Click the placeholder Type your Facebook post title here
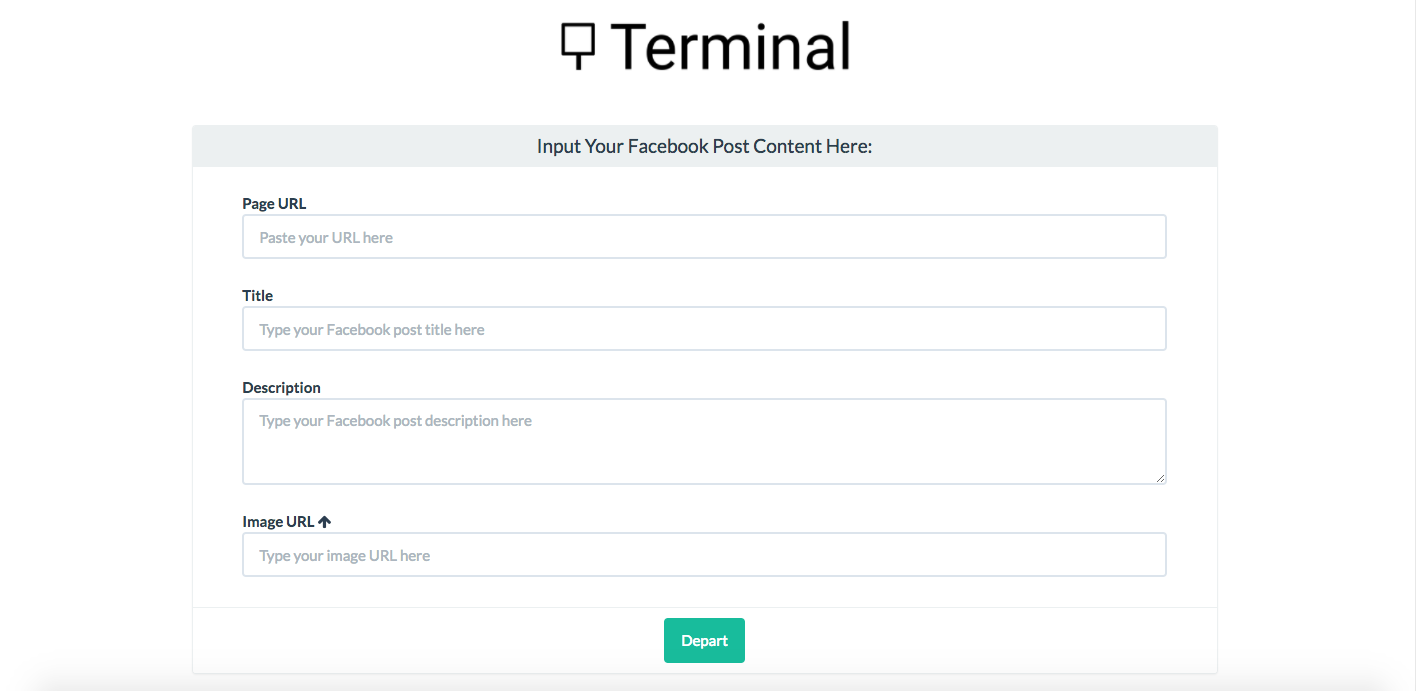1416x691 pixels. pyautogui.click(x=369, y=329)
